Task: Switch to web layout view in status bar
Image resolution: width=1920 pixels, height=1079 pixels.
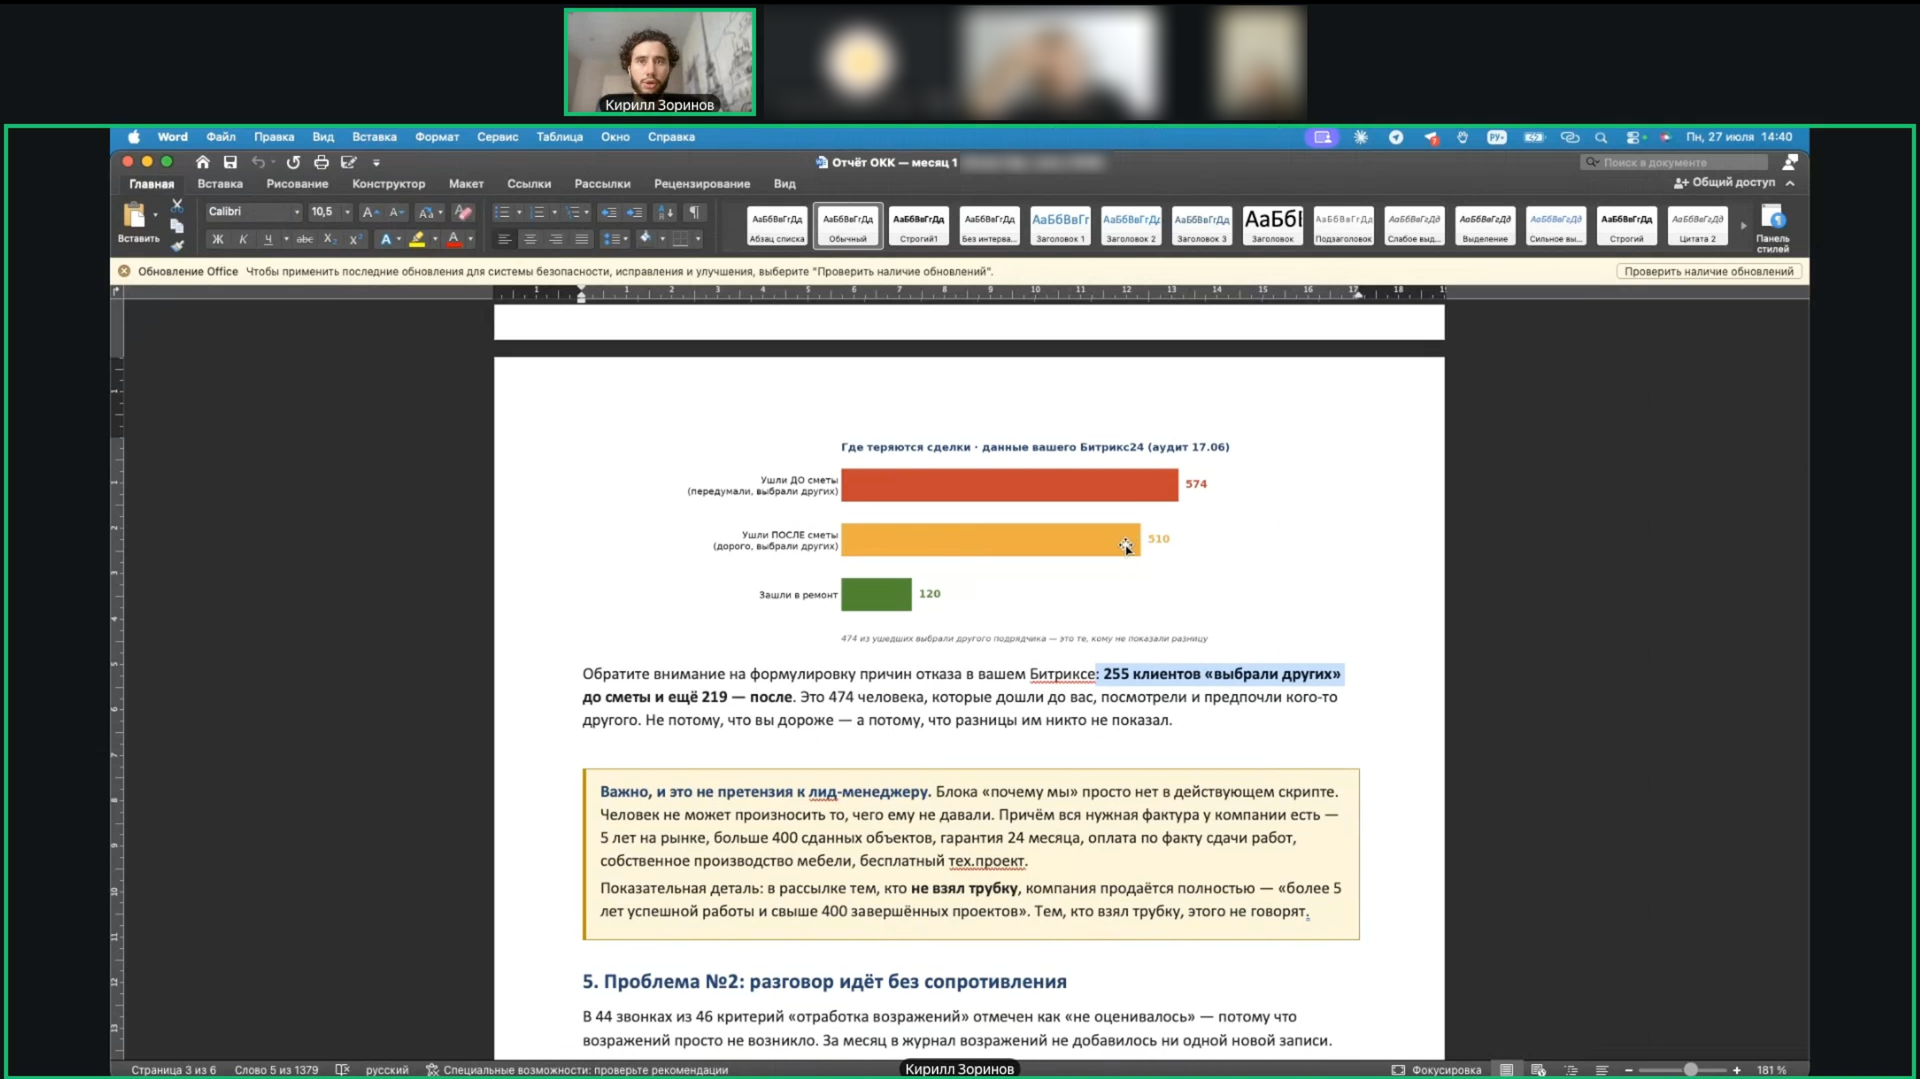Action: click(x=1538, y=1069)
